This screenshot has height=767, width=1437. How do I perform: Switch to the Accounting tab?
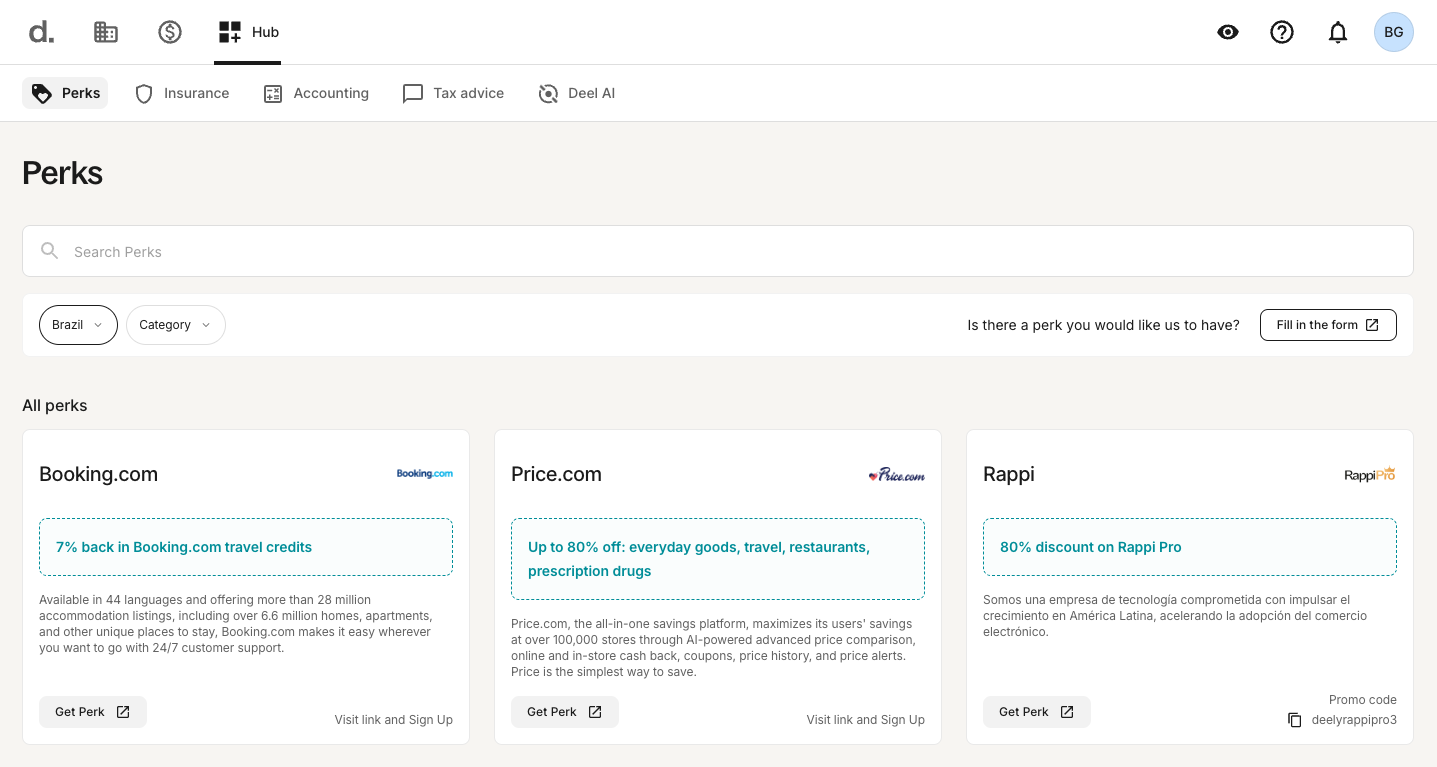pos(316,93)
